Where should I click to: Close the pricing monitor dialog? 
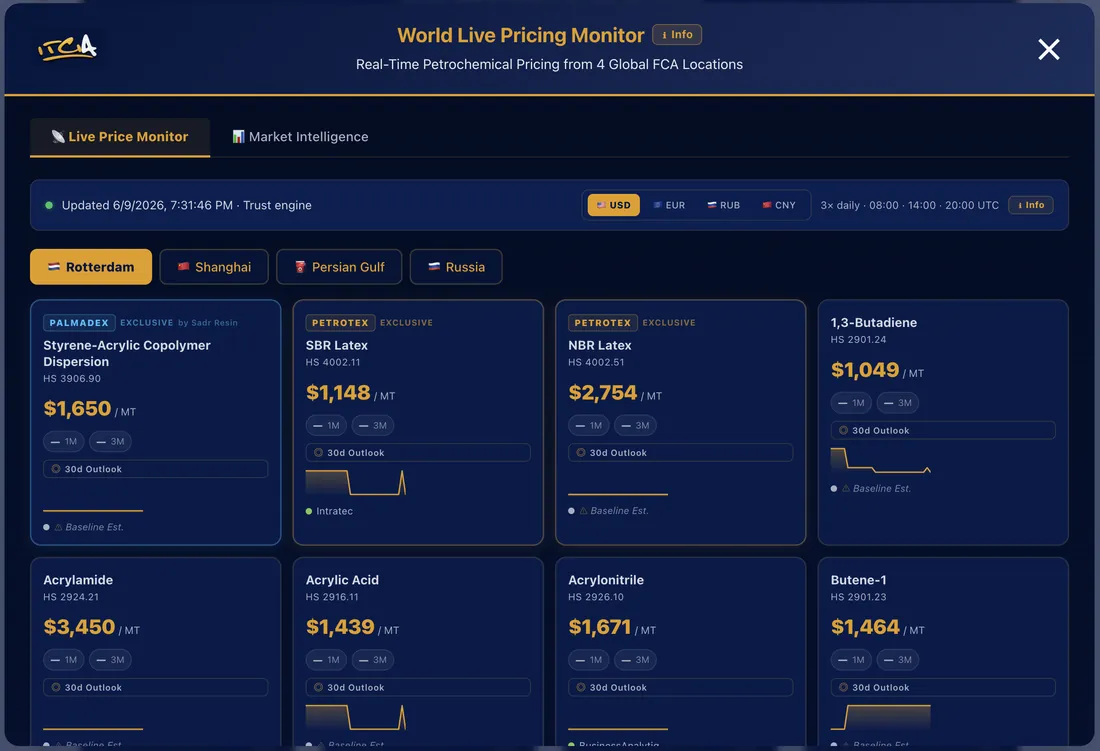pos(1048,49)
